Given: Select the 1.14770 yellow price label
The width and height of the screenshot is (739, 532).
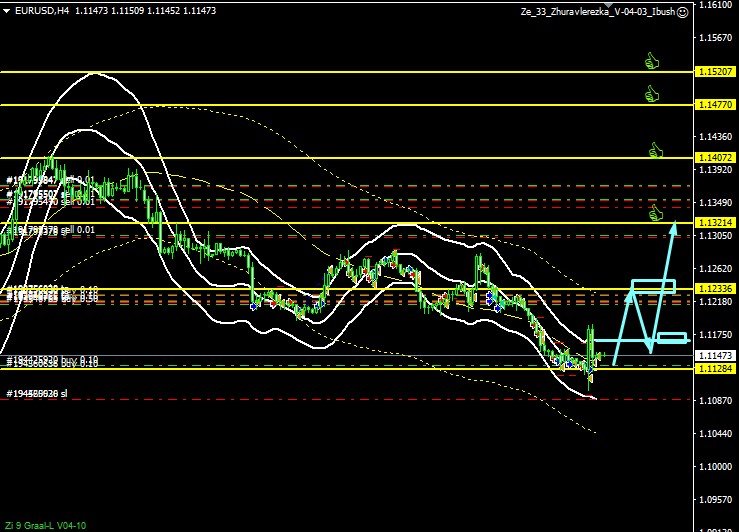Looking at the screenshot, I should (x=717, y=104).
